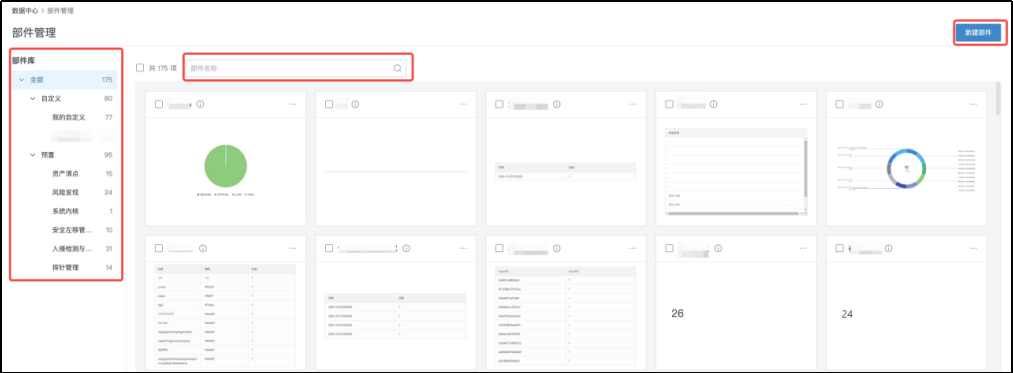Viewport: 1013px width, 373px height.
Task: Select the checkbox on the card showing 26
Action: (x=669, y=248)
